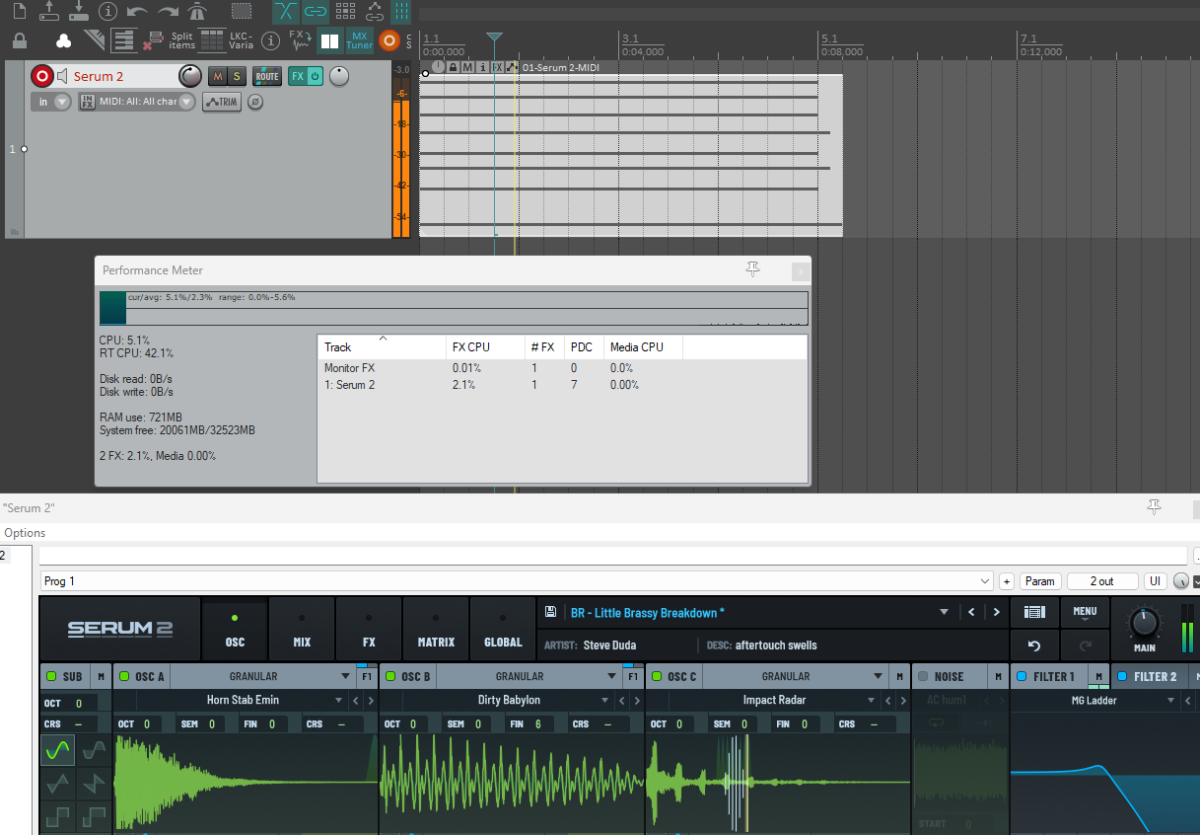Screen dimensions: 1200x835
Task: Click the metronome icon
Action: click(198, 12)
